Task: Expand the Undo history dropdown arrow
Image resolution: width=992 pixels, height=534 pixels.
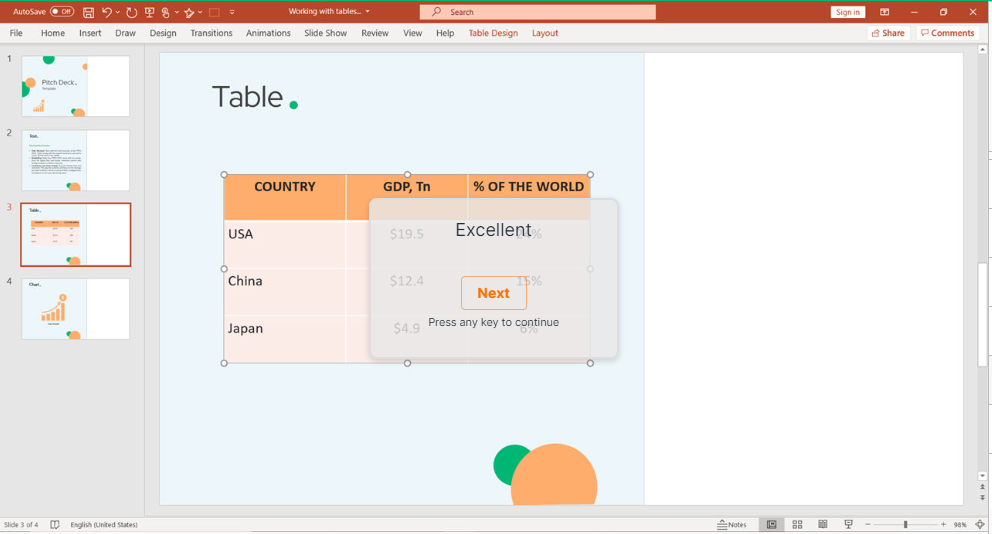Action: pos(118,12)
